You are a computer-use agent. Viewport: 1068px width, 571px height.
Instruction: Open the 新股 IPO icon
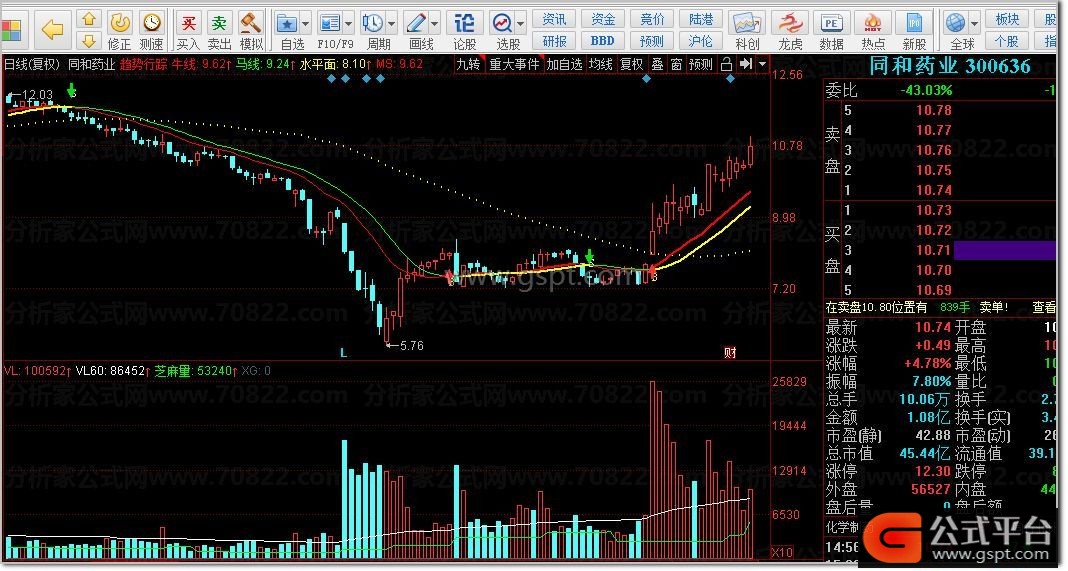(915, 24)
